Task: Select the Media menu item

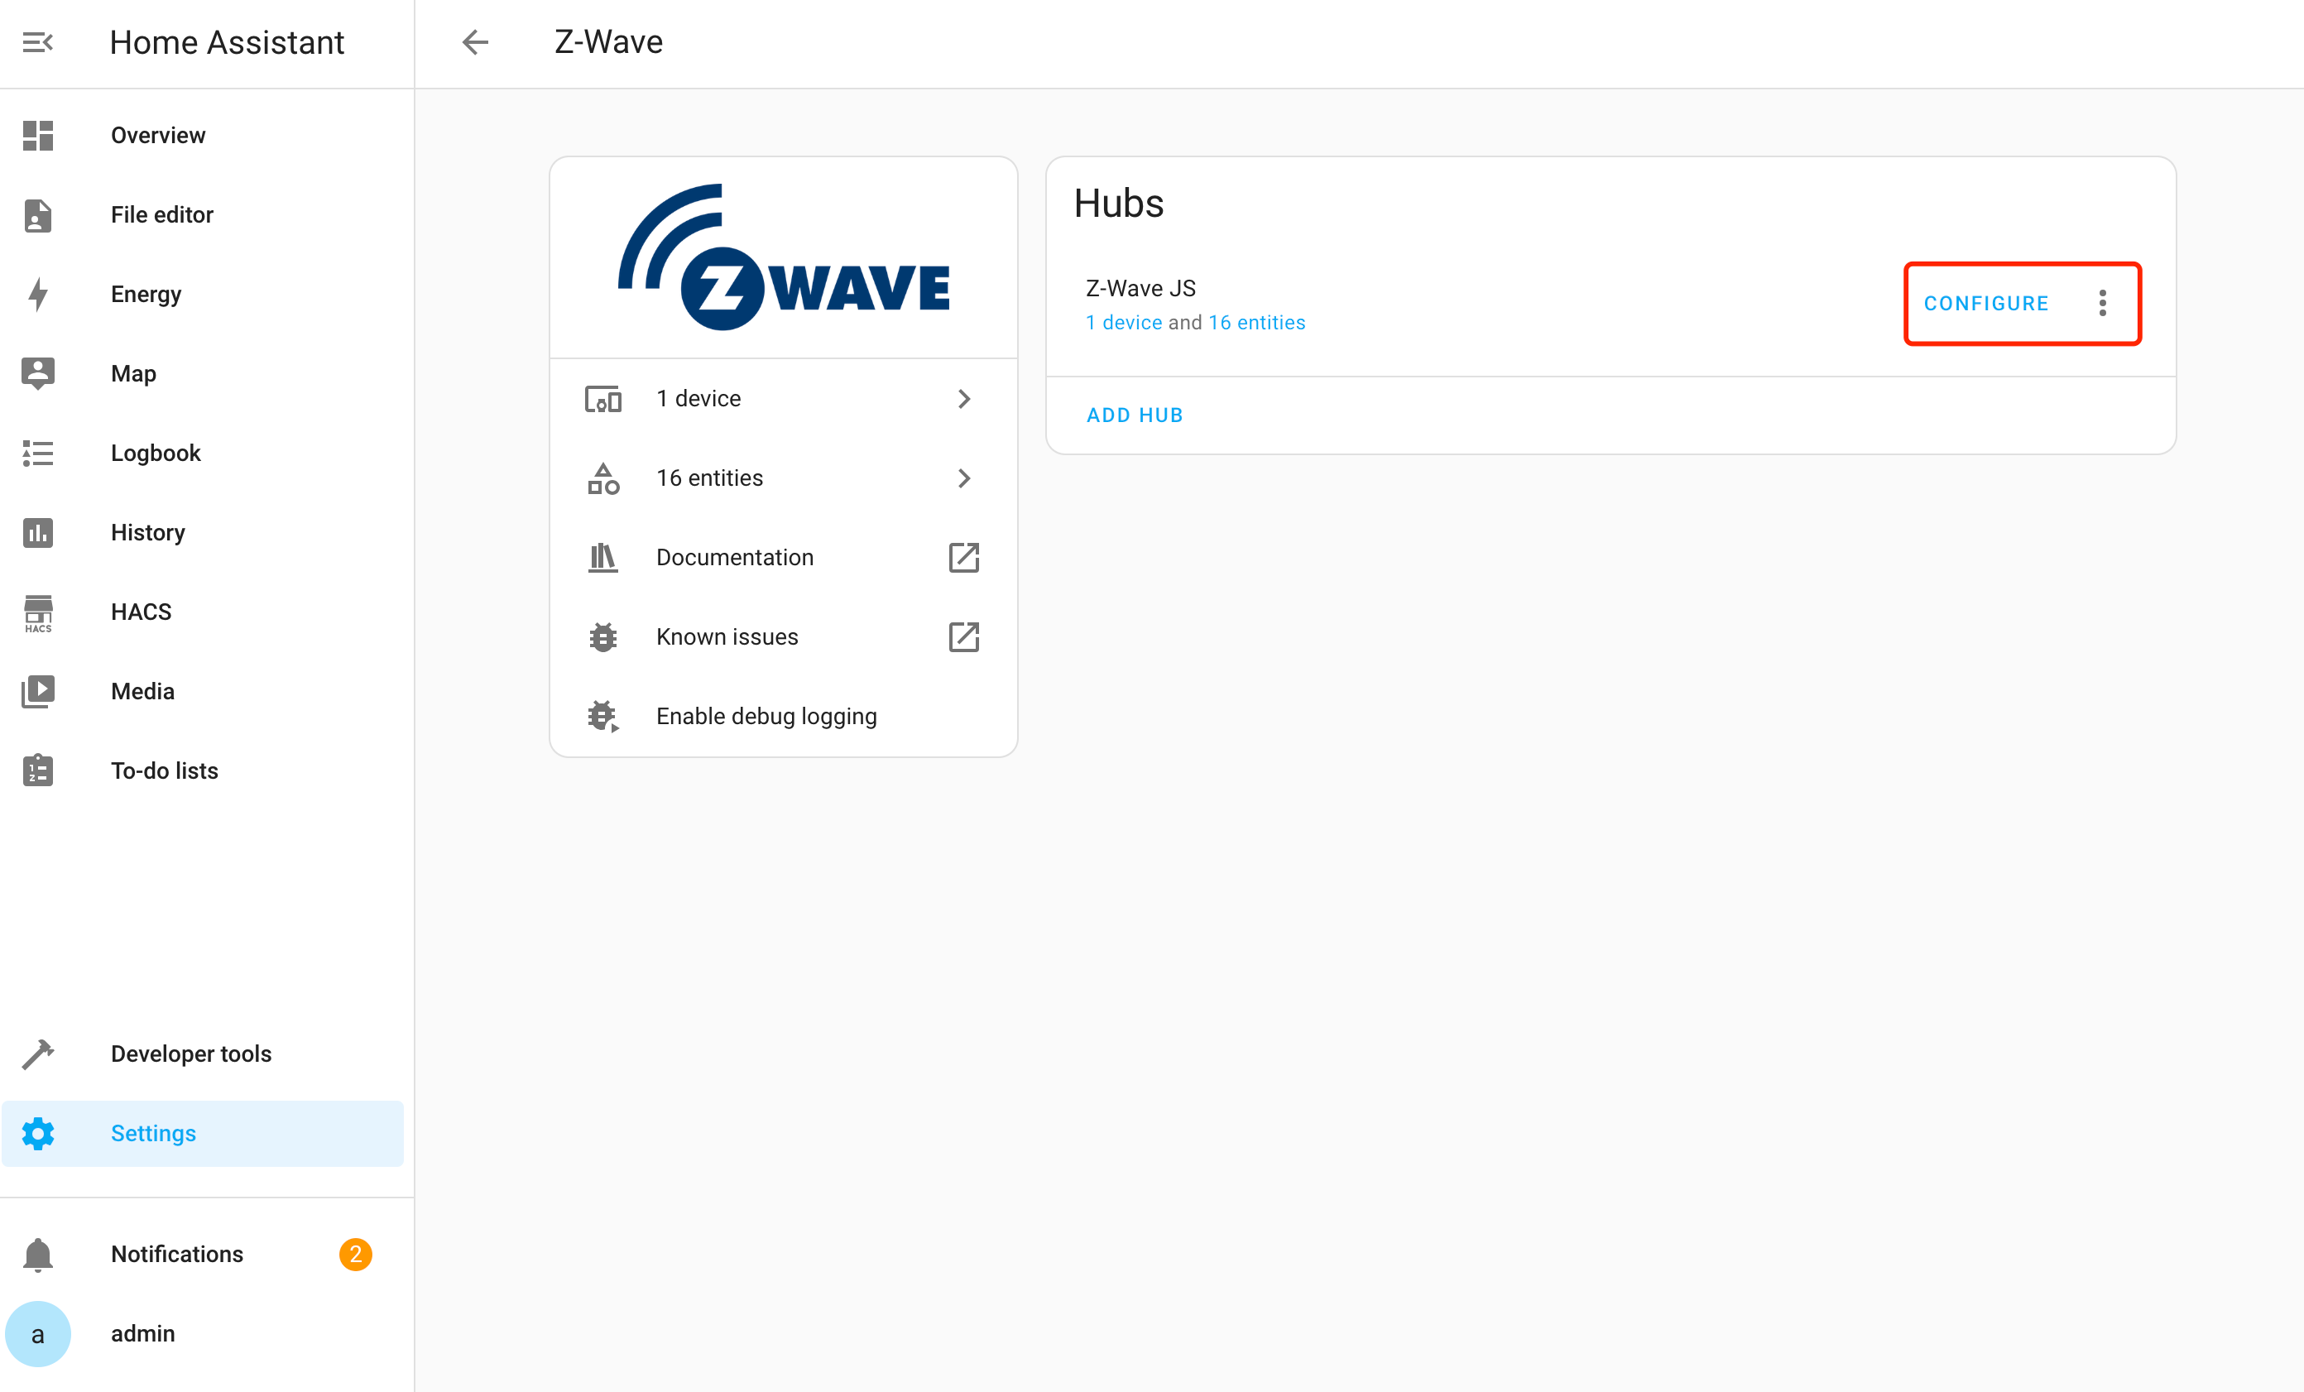Action: (x=142, y=691)
